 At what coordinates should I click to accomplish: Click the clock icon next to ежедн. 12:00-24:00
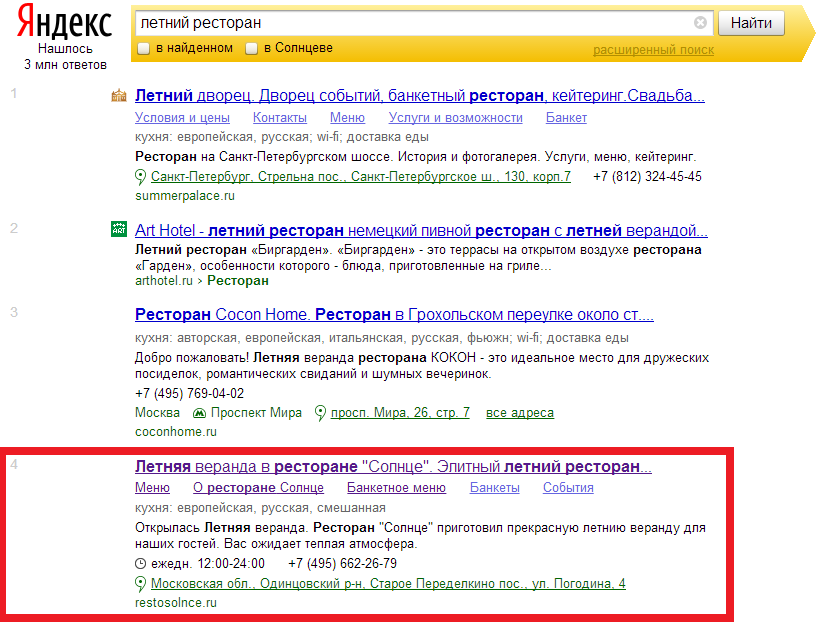point(141,564)
